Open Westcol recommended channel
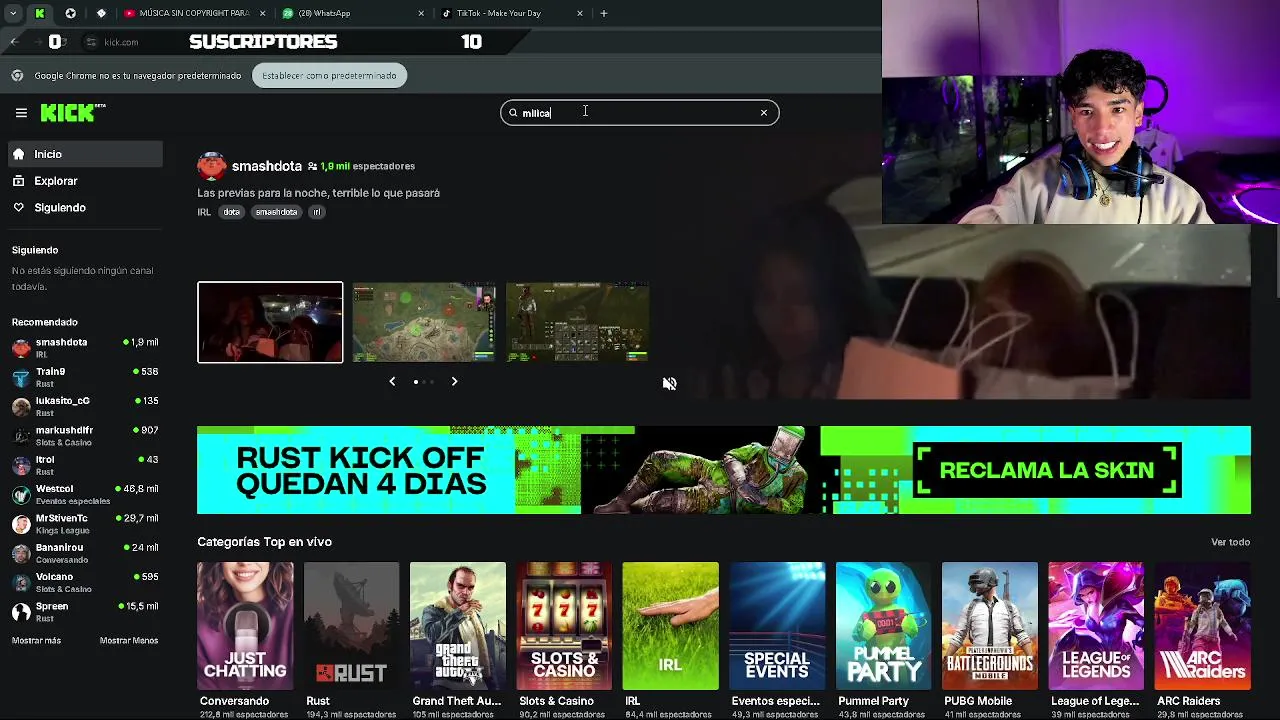This screenshot has height=720, width=1280. click(84, 494)
